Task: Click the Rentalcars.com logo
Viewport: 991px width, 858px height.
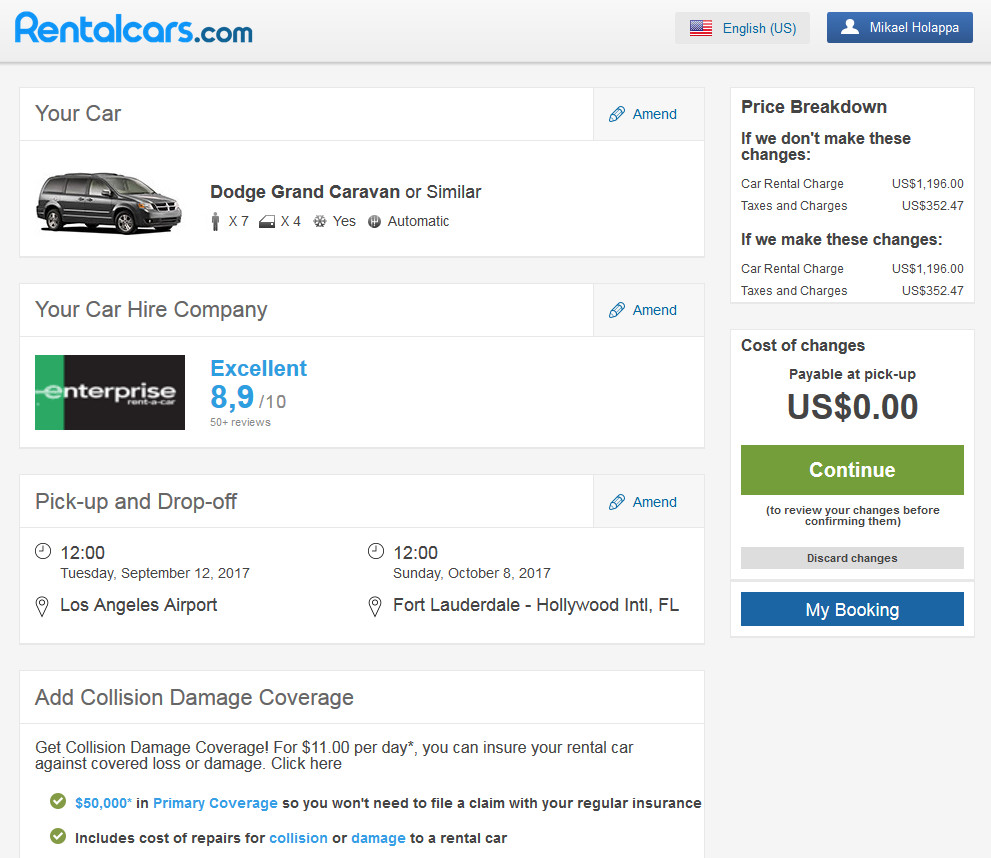Action: coord(134,28)
